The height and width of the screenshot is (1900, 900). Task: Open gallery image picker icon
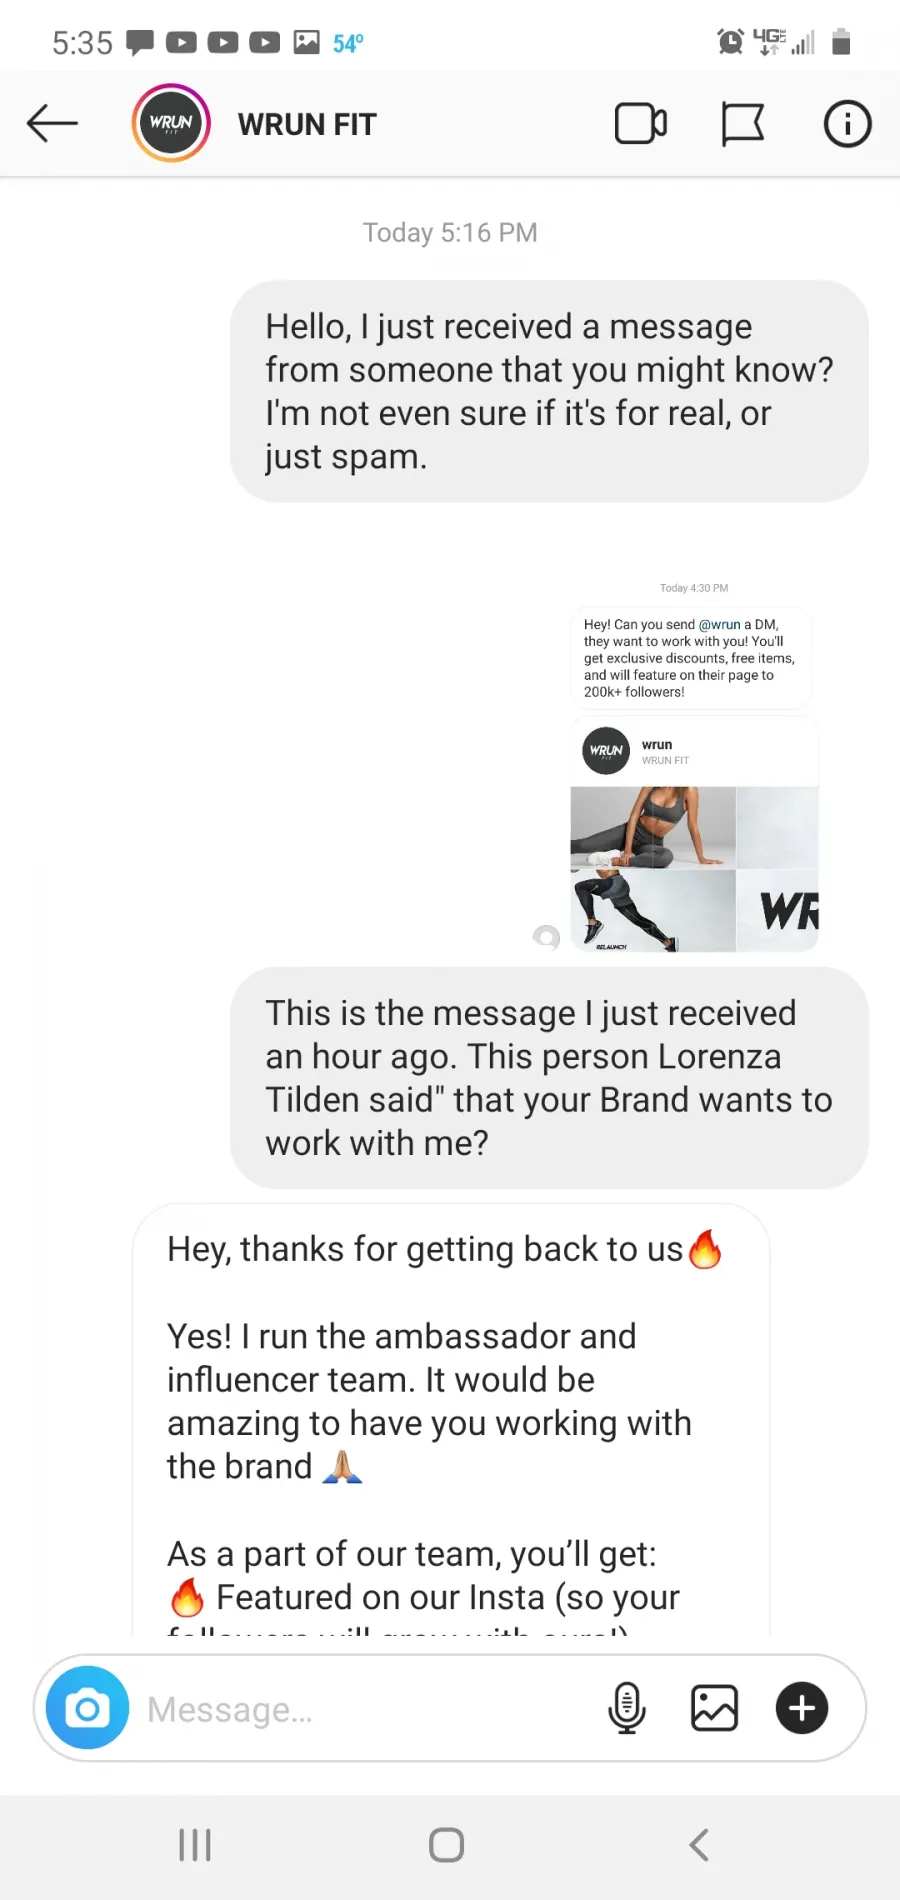[714, 1708]
